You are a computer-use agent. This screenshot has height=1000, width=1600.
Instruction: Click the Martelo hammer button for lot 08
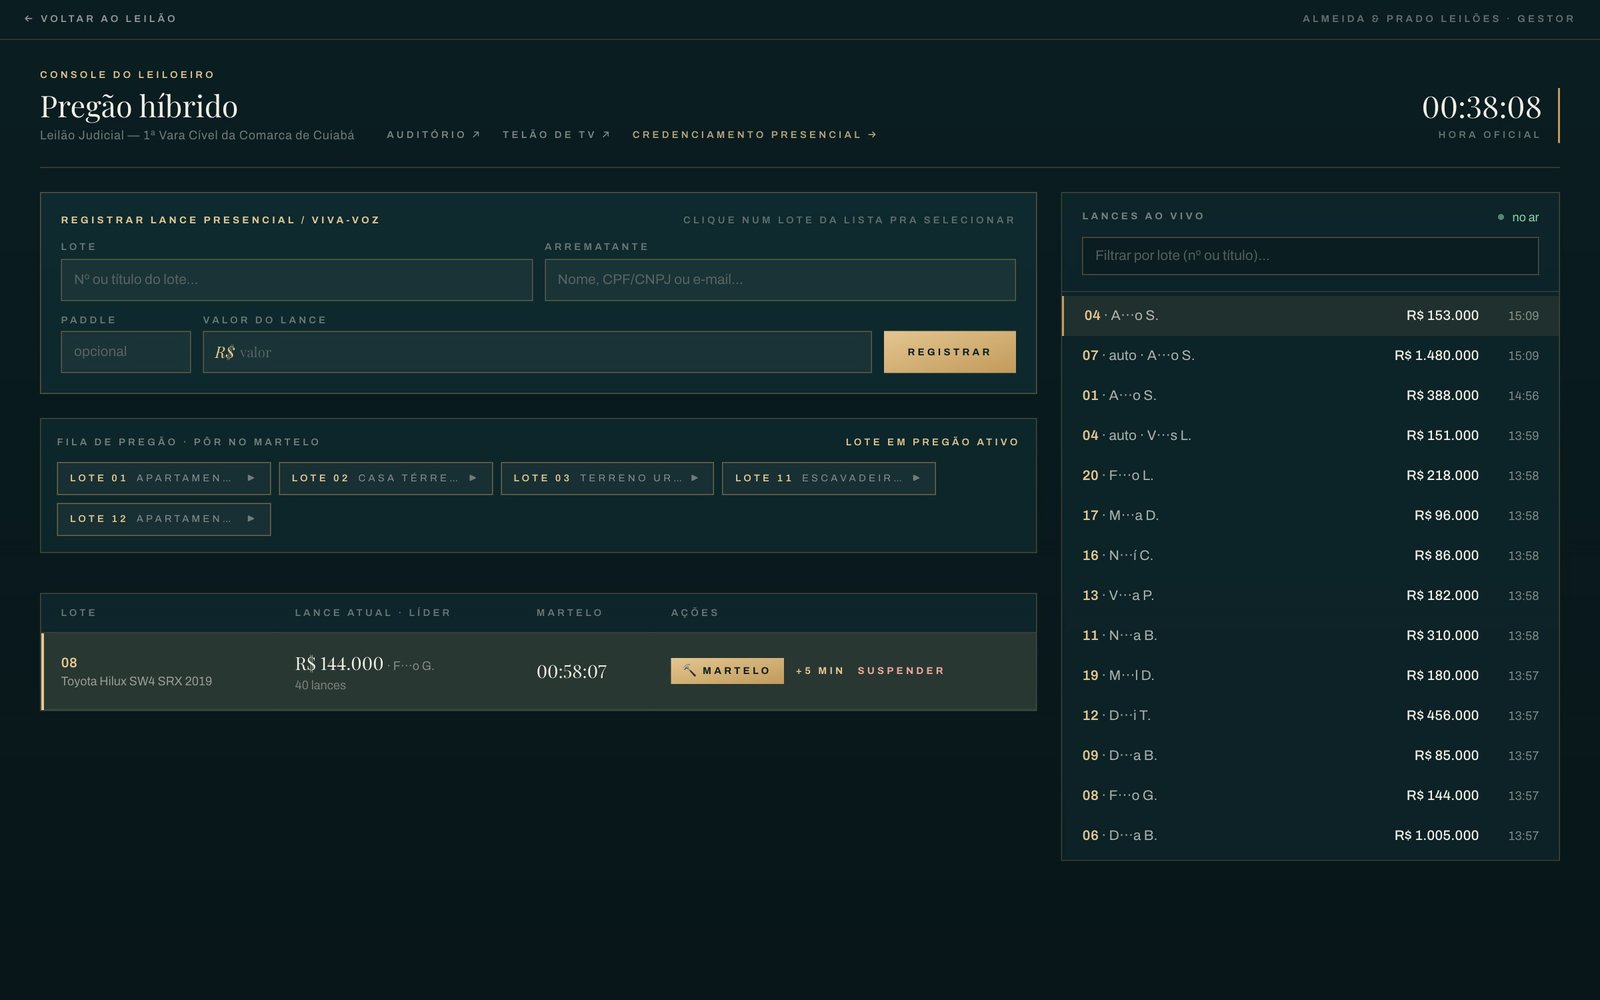[x=727, y=671]
